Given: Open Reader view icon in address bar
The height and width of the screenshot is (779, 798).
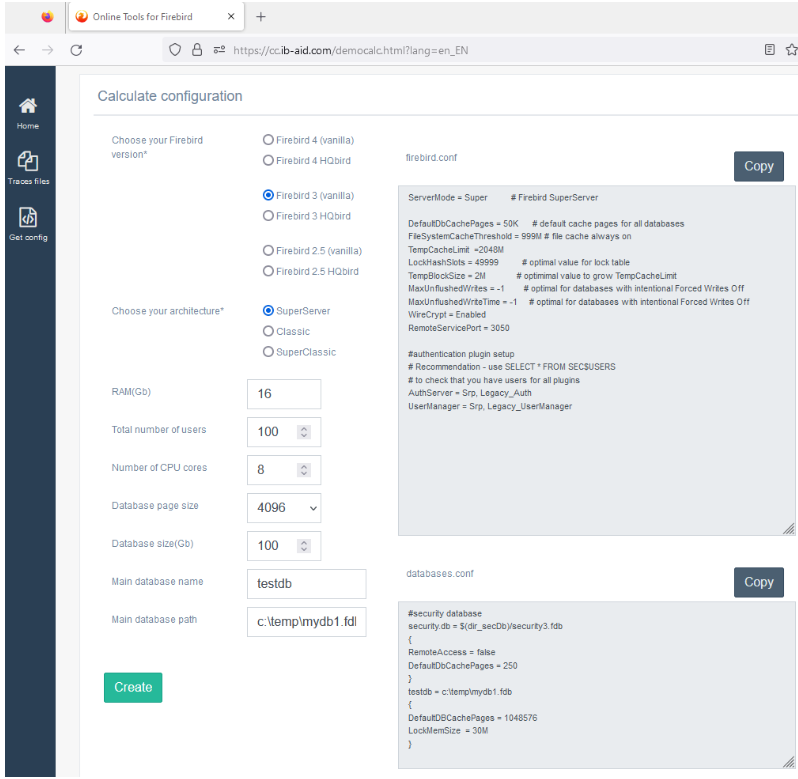Looking at the screenshot, I should pos(769,49).
